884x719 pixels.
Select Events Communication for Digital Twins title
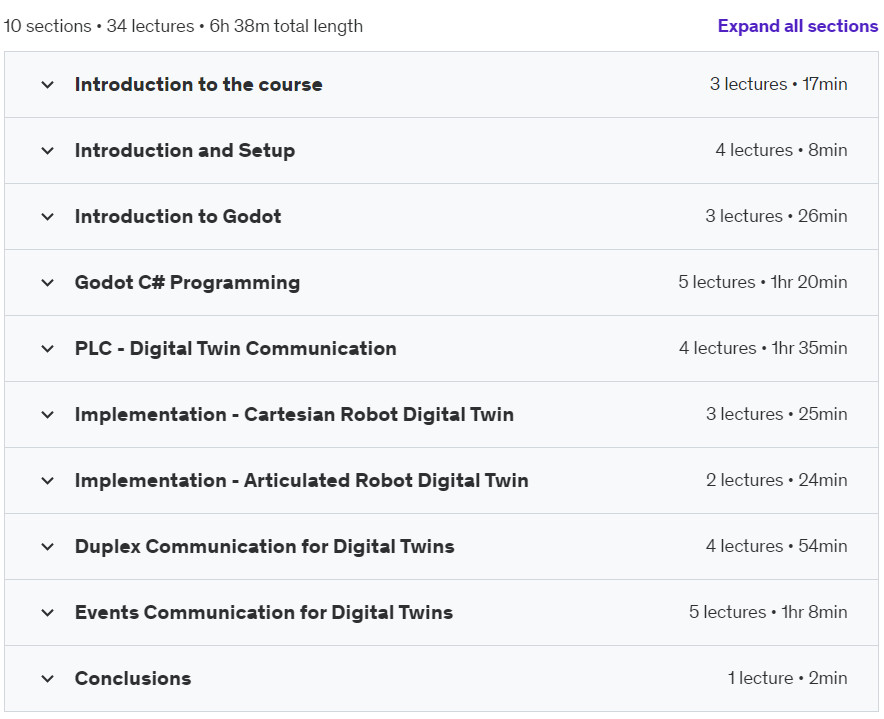264,613
